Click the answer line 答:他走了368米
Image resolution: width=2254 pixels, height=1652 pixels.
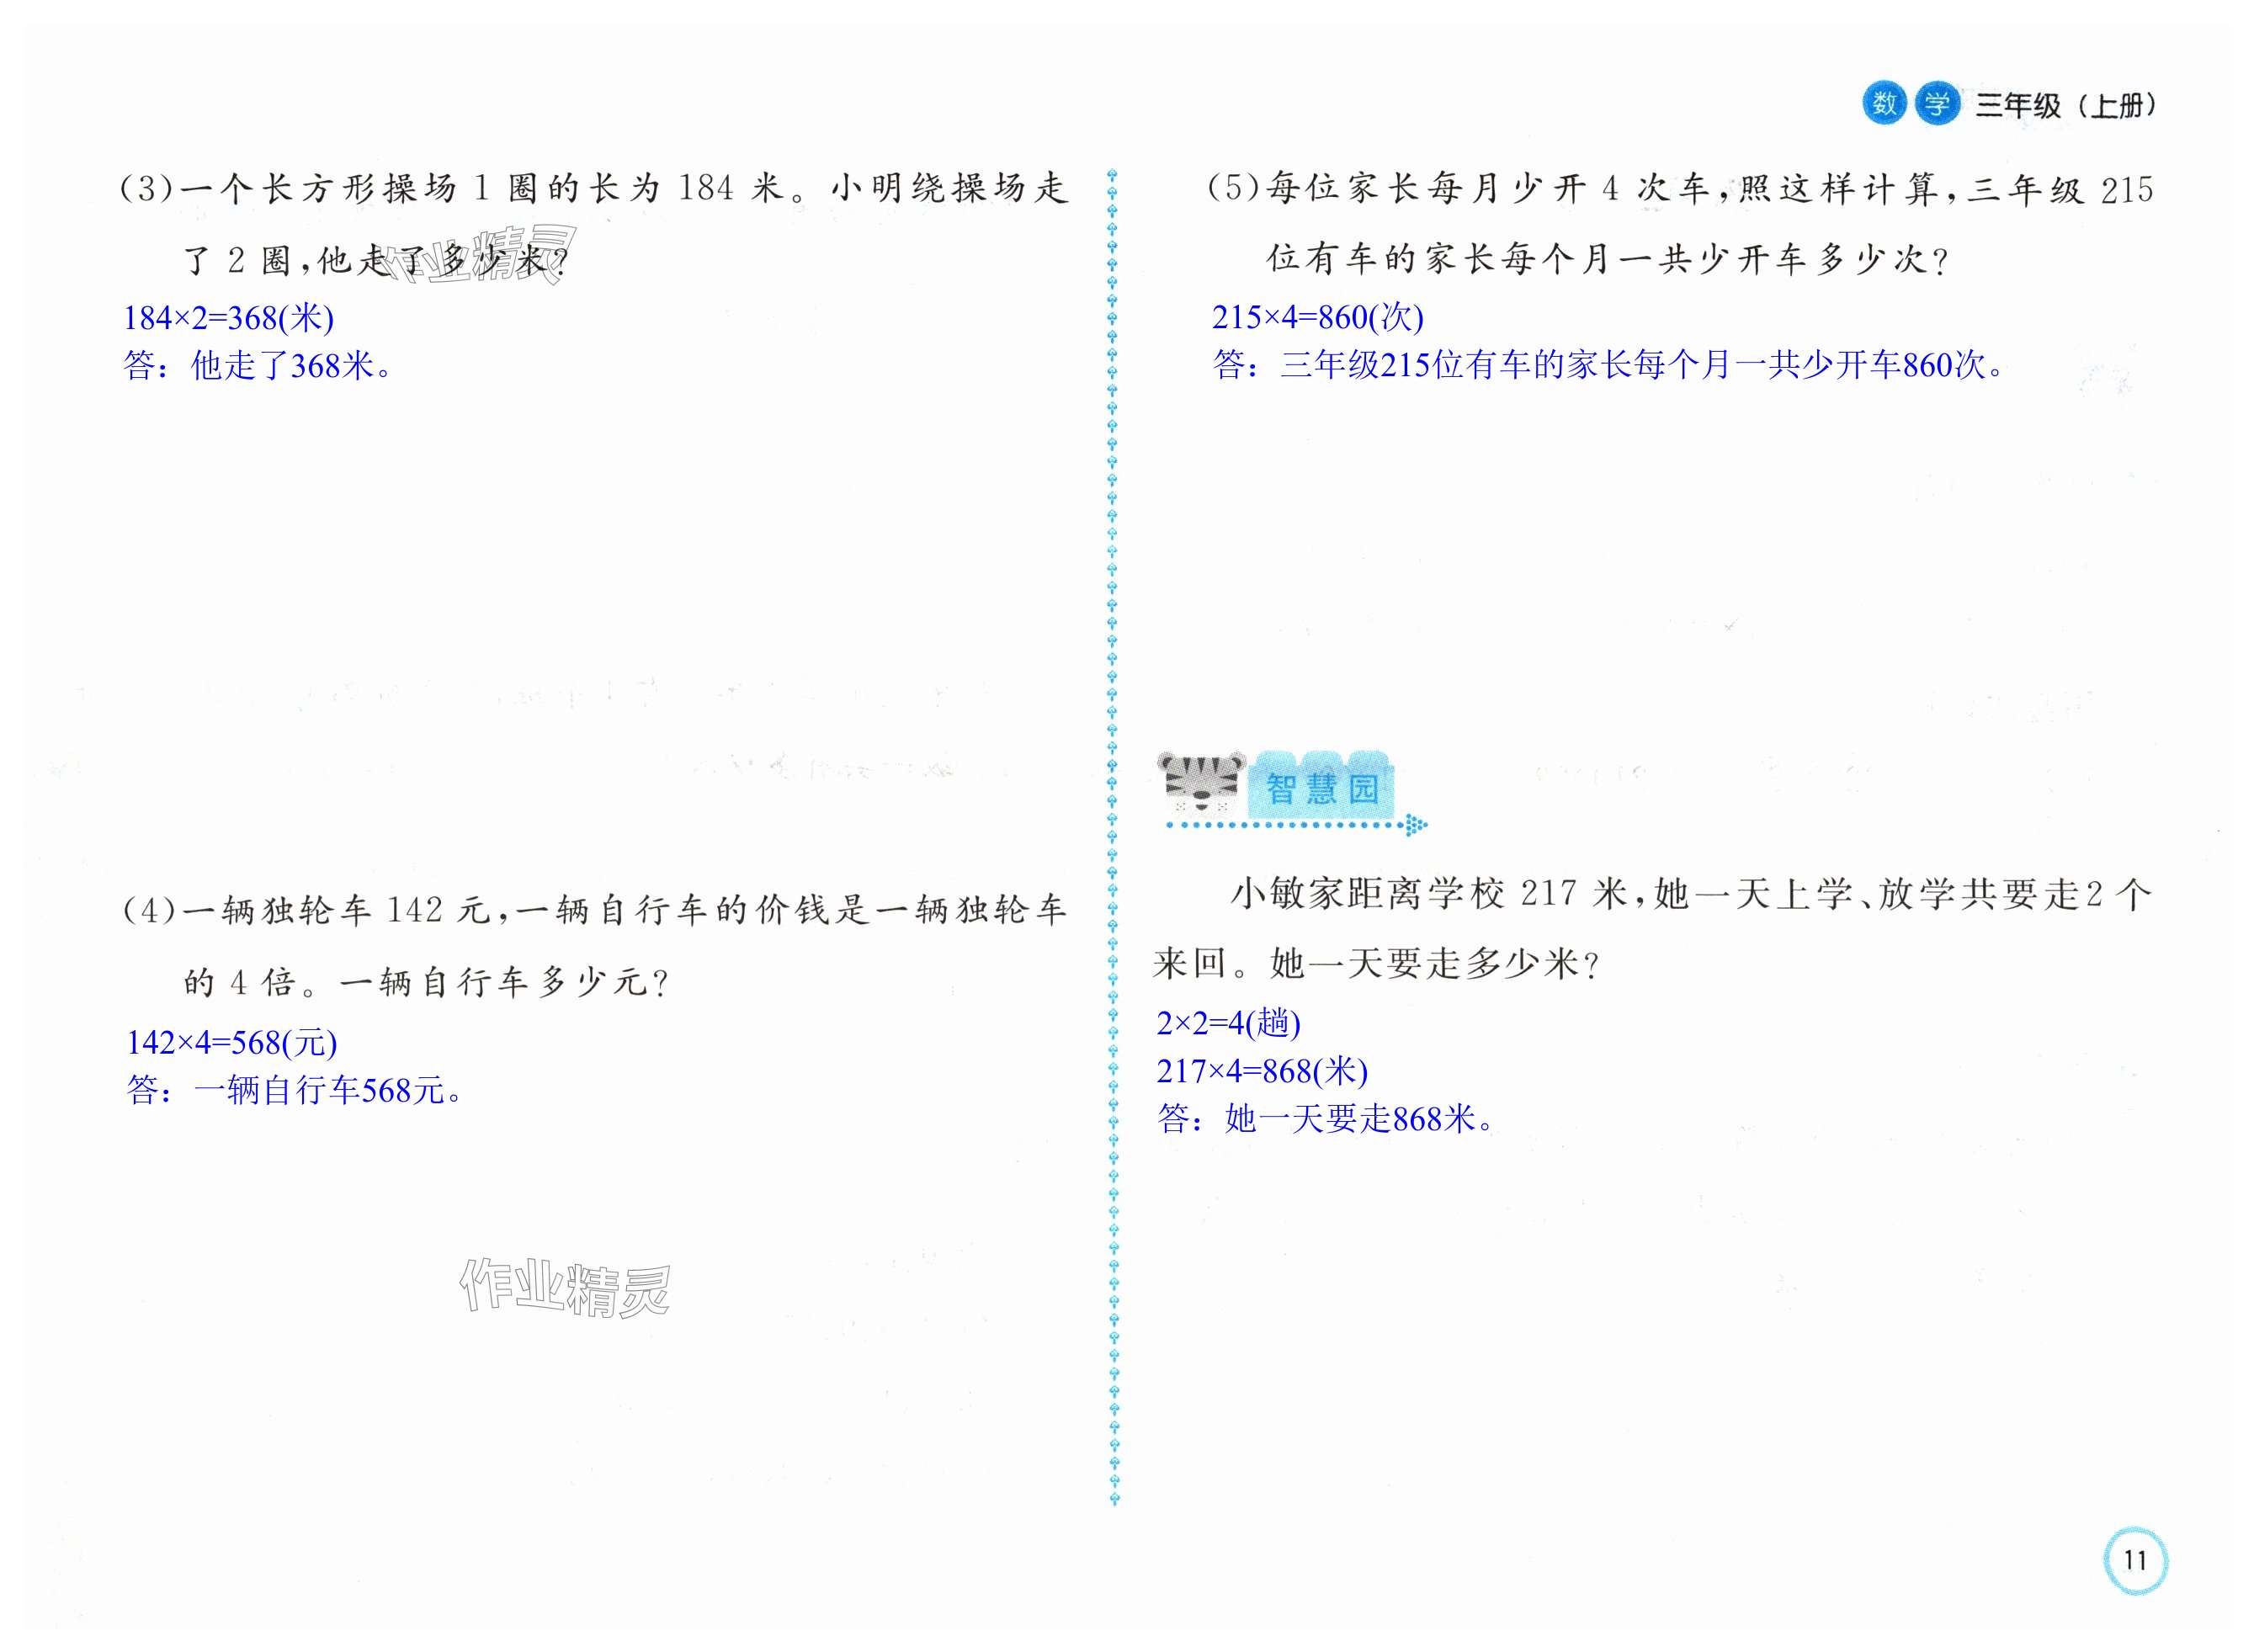coord(258,366)
